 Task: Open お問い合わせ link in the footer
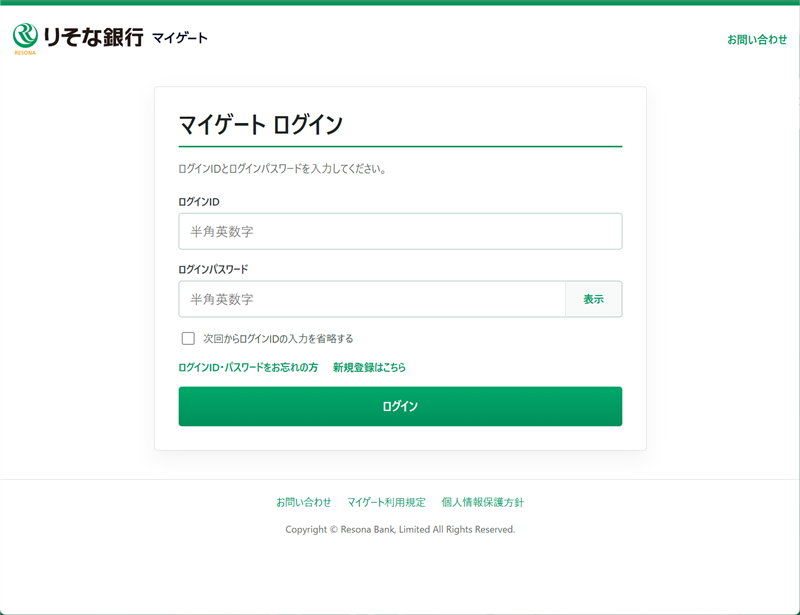coord(304,502)
